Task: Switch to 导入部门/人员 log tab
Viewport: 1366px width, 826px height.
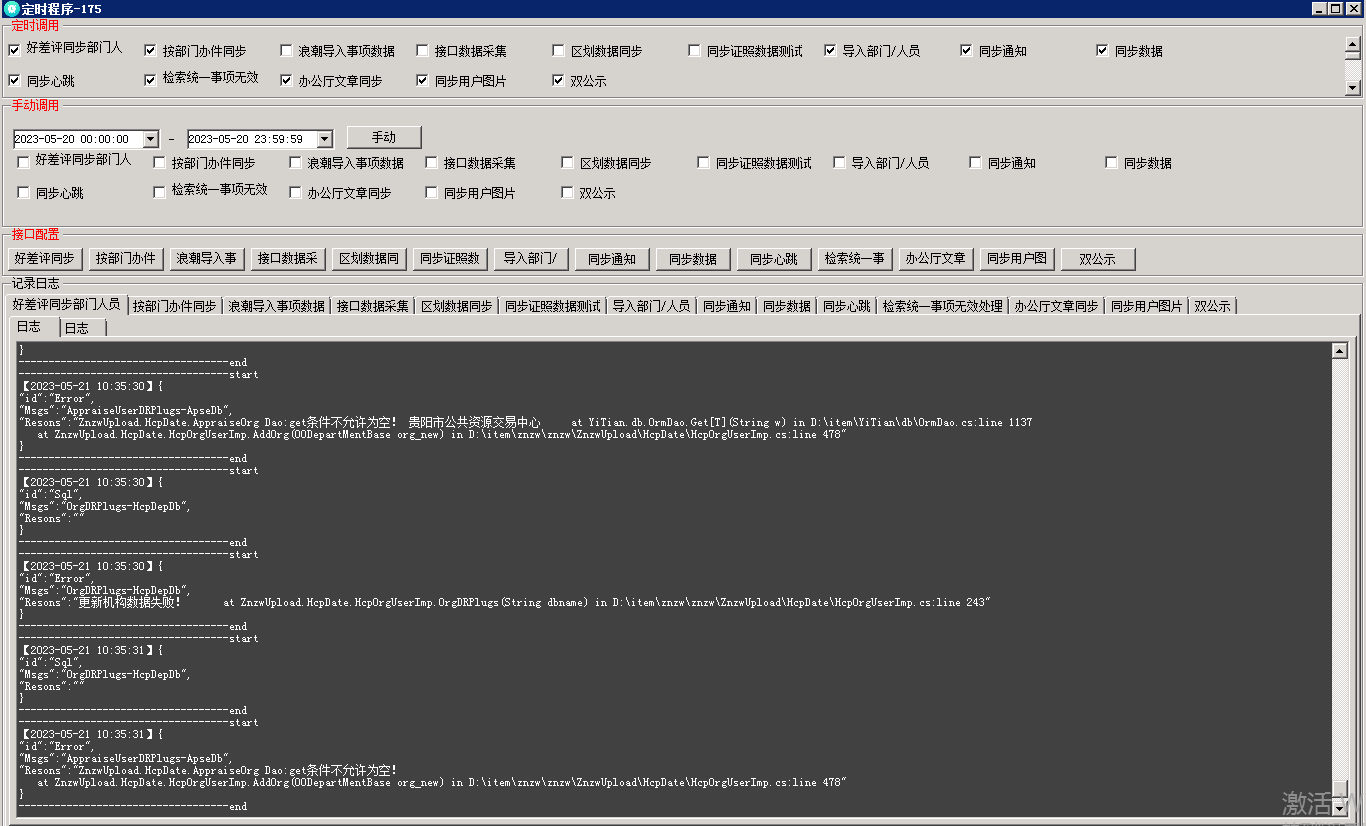Action: coord(651,306)
